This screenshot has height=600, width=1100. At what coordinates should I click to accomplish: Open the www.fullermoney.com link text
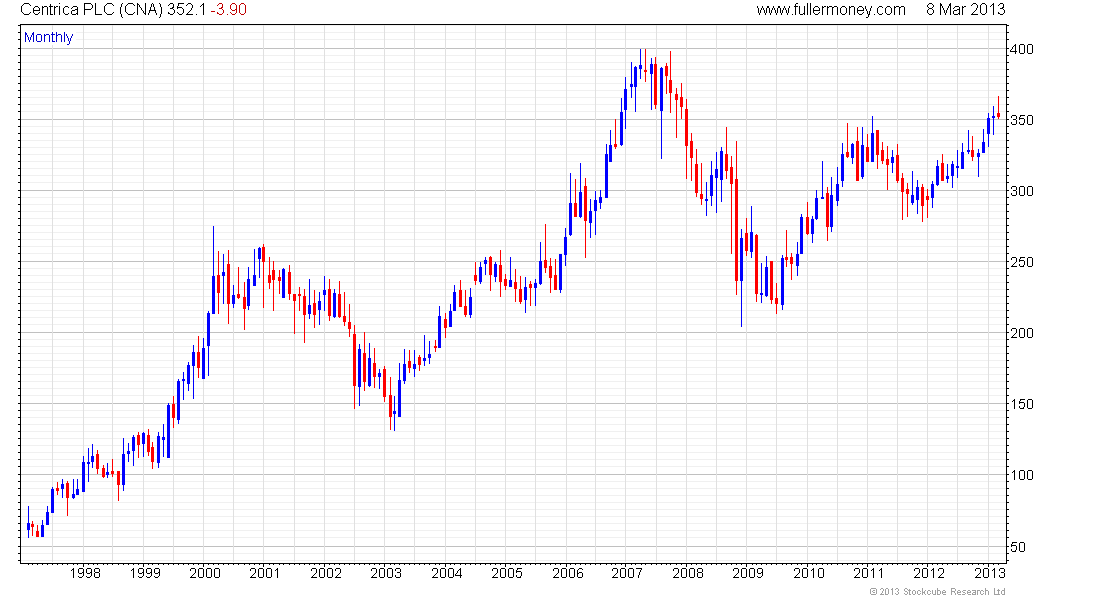[x=831, y=10]
